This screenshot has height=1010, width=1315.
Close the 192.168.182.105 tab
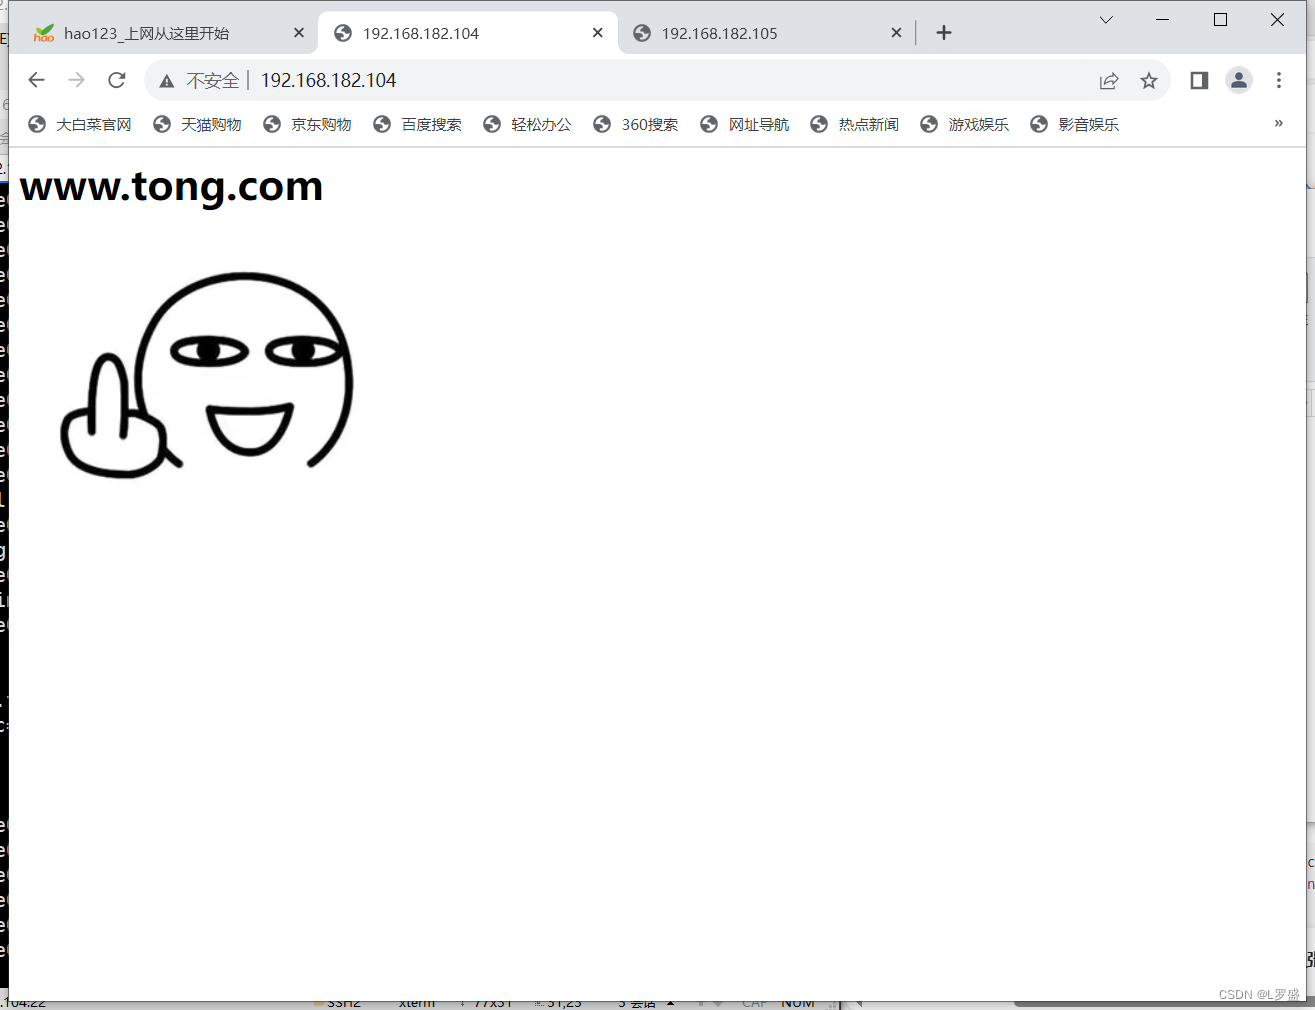896,33
